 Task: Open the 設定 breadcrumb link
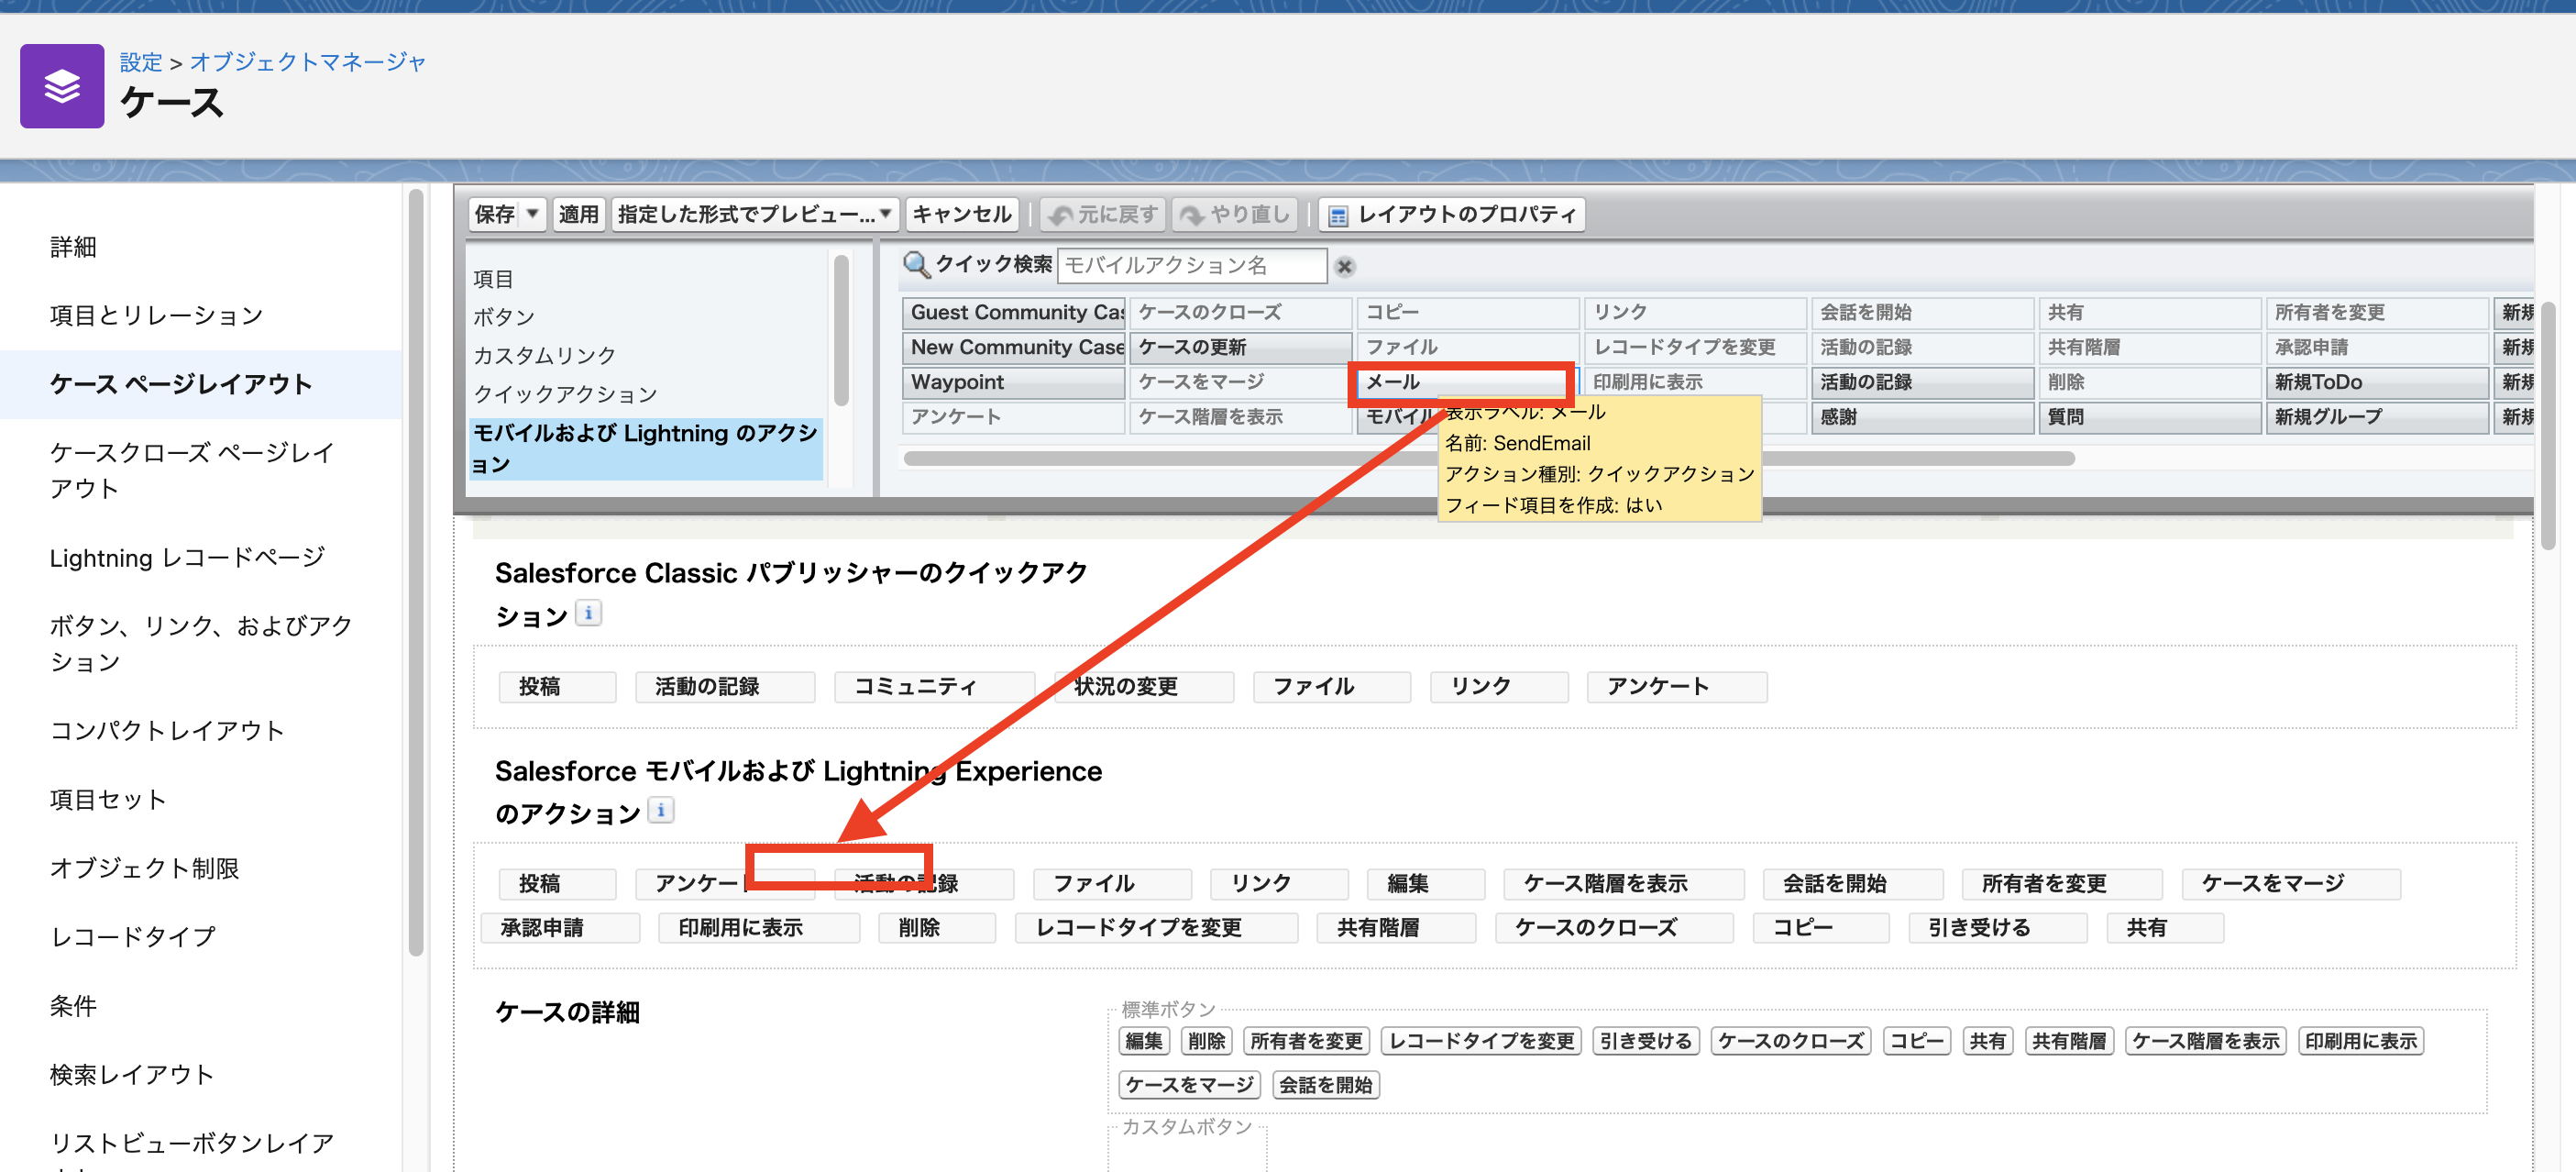coord(141,61)
